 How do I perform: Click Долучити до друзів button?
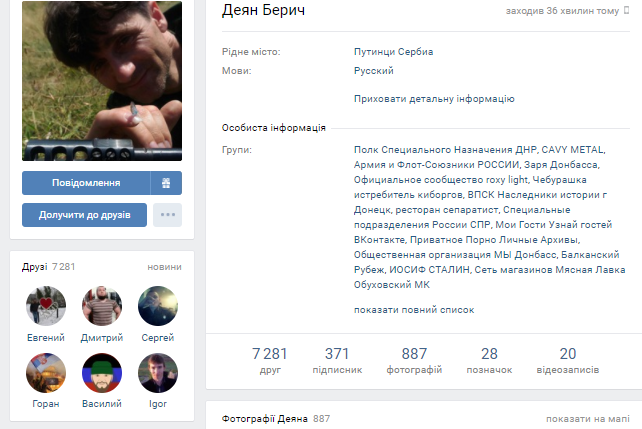[x=84, y=215]
